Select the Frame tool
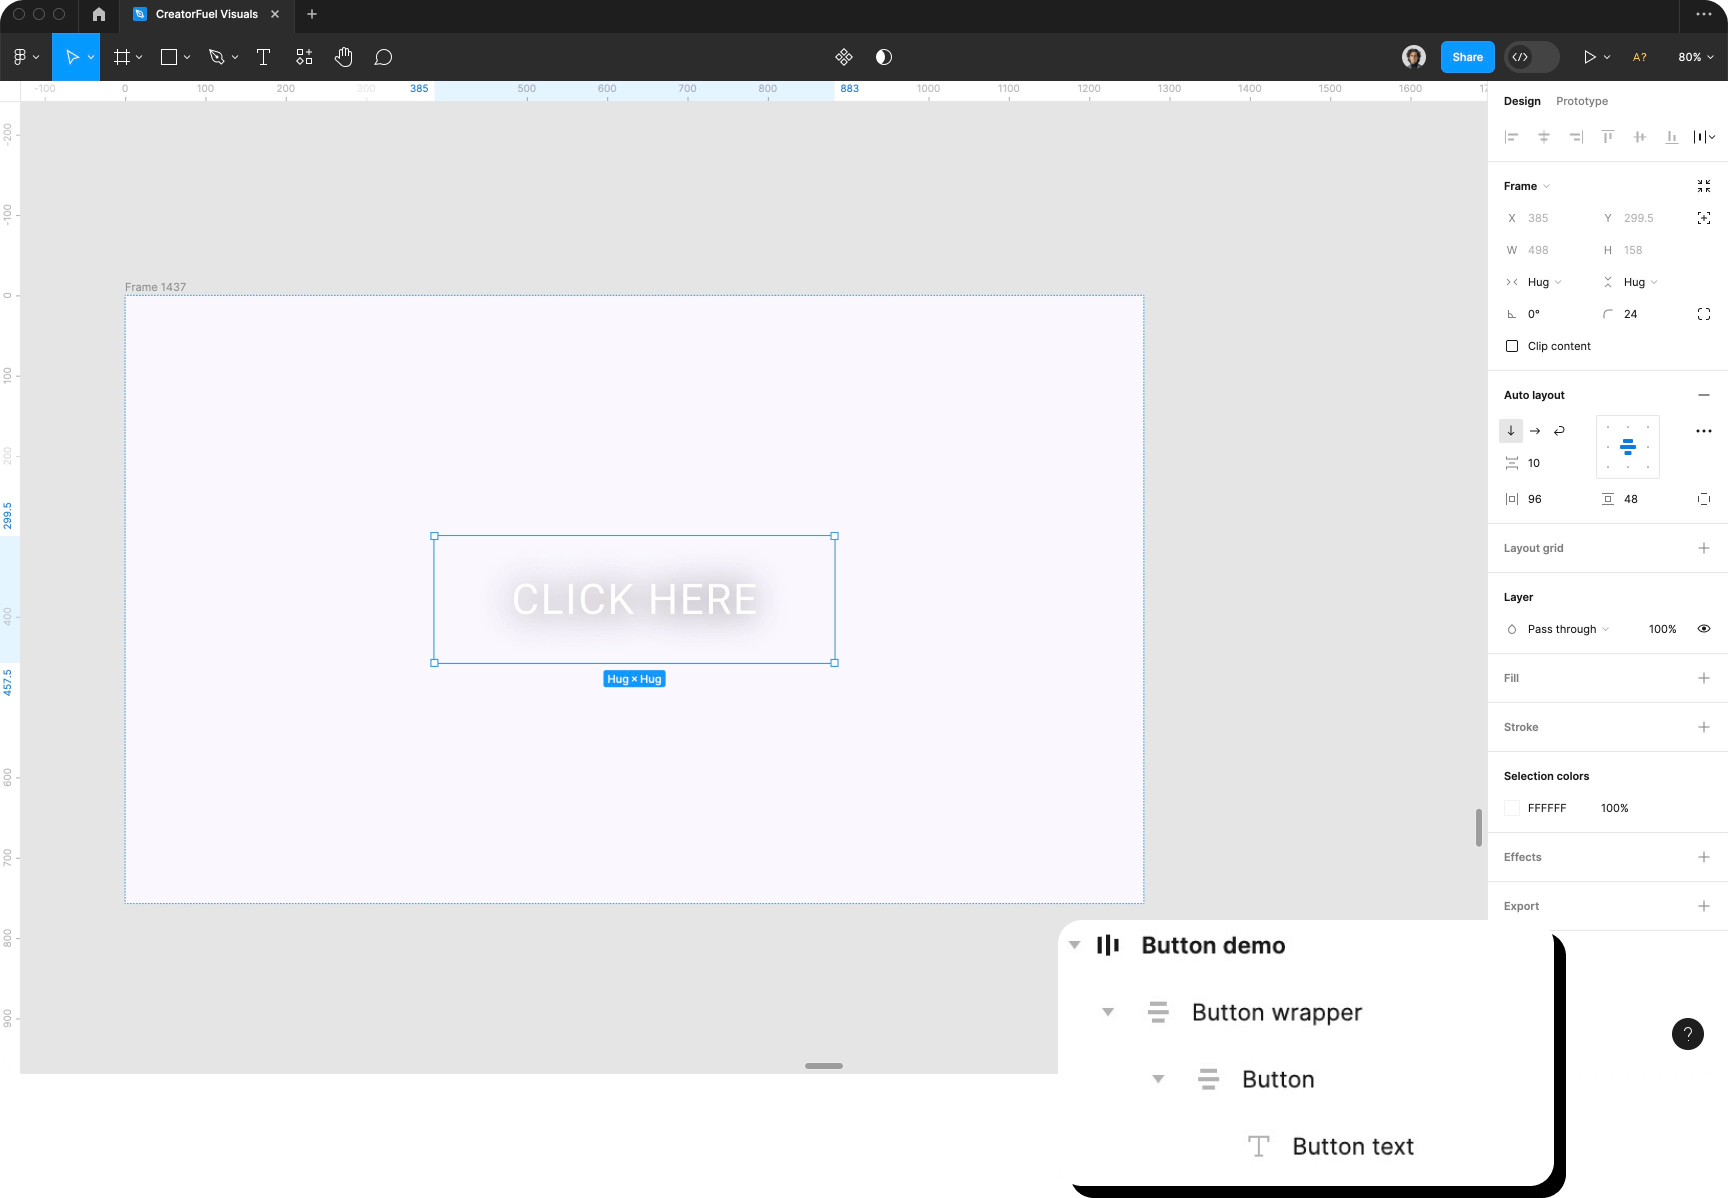Screen dimensions: 1728x1198 (x=120, y=57)
